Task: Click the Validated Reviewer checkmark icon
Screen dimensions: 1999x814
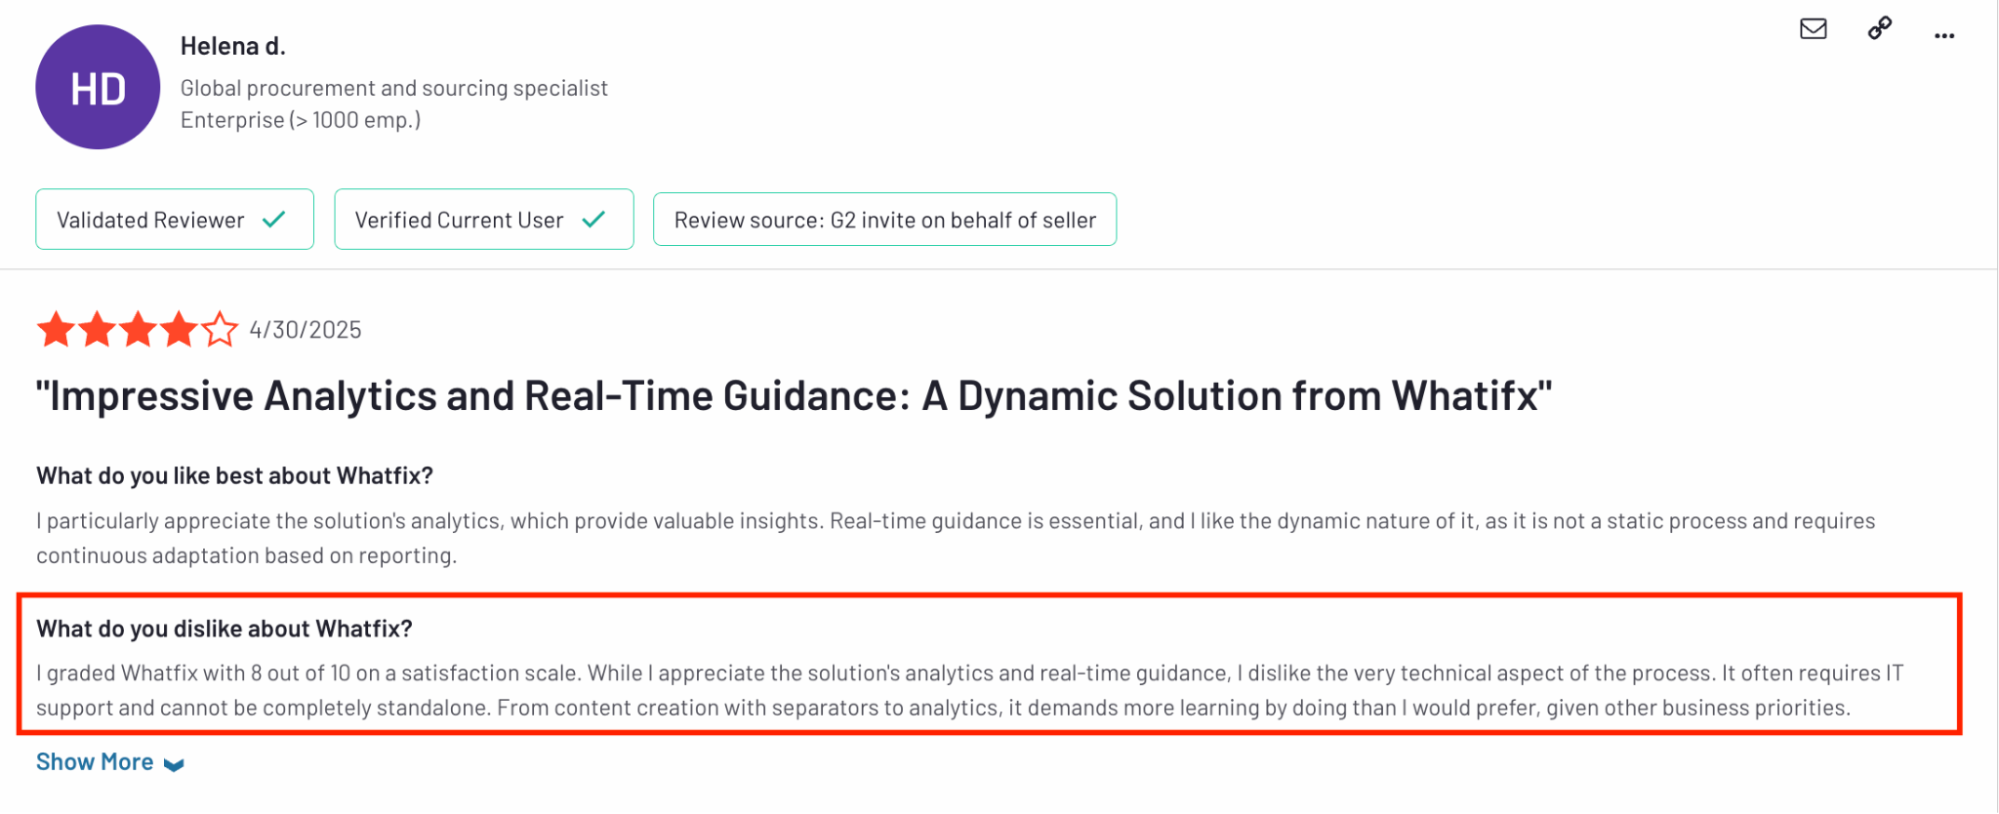Action: click(x=274, y=219)
